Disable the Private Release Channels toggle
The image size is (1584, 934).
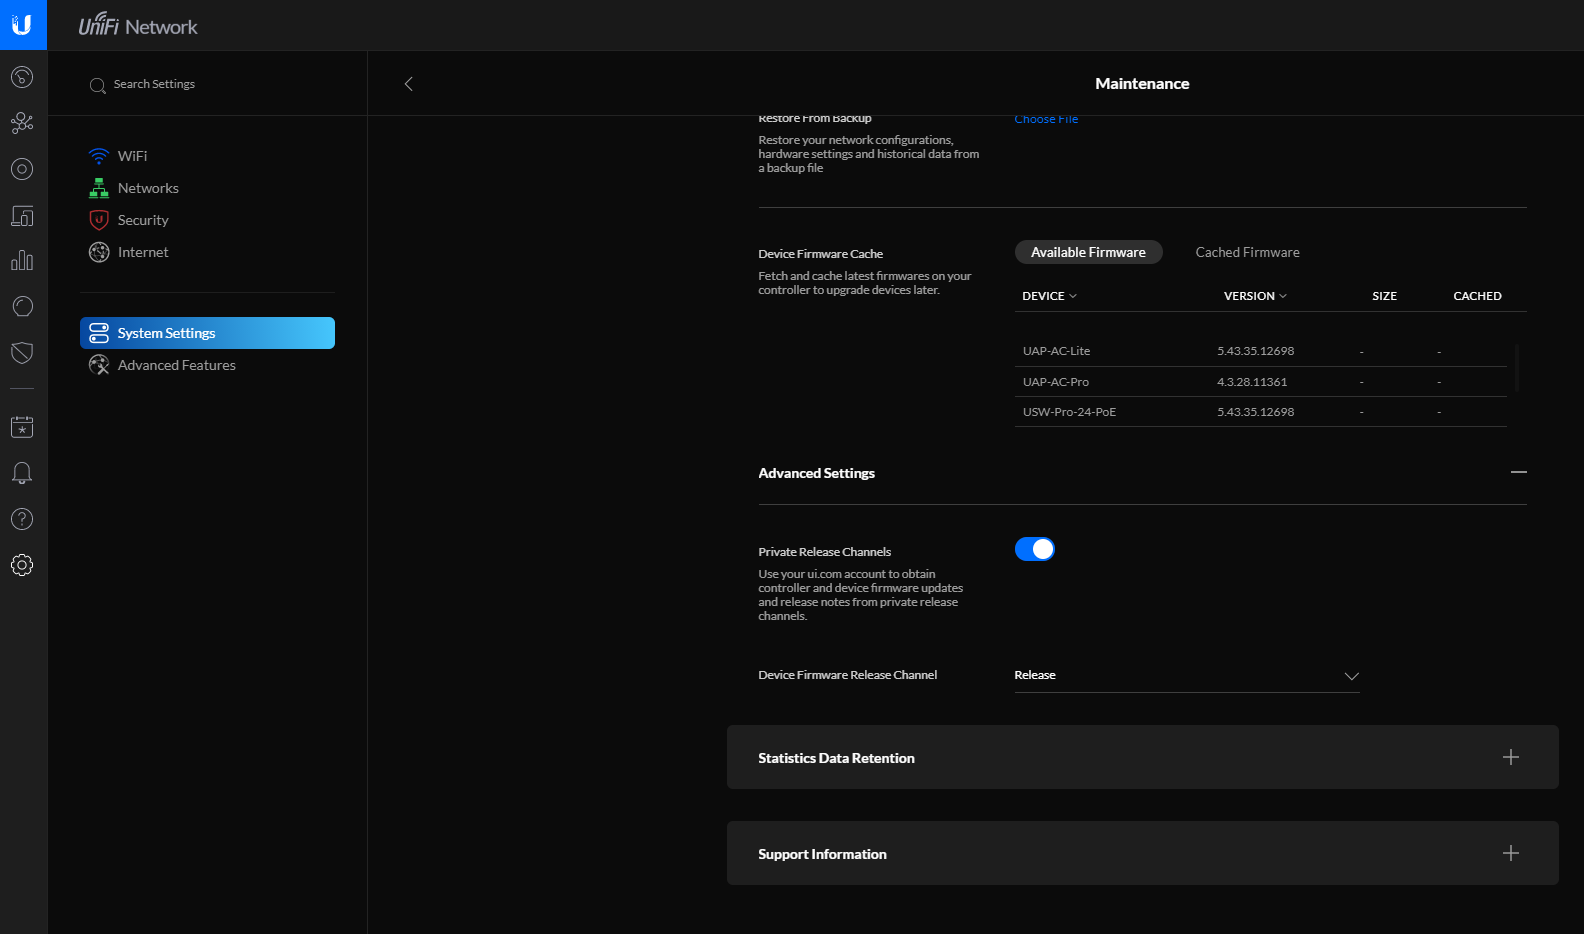click(1034, 549)
